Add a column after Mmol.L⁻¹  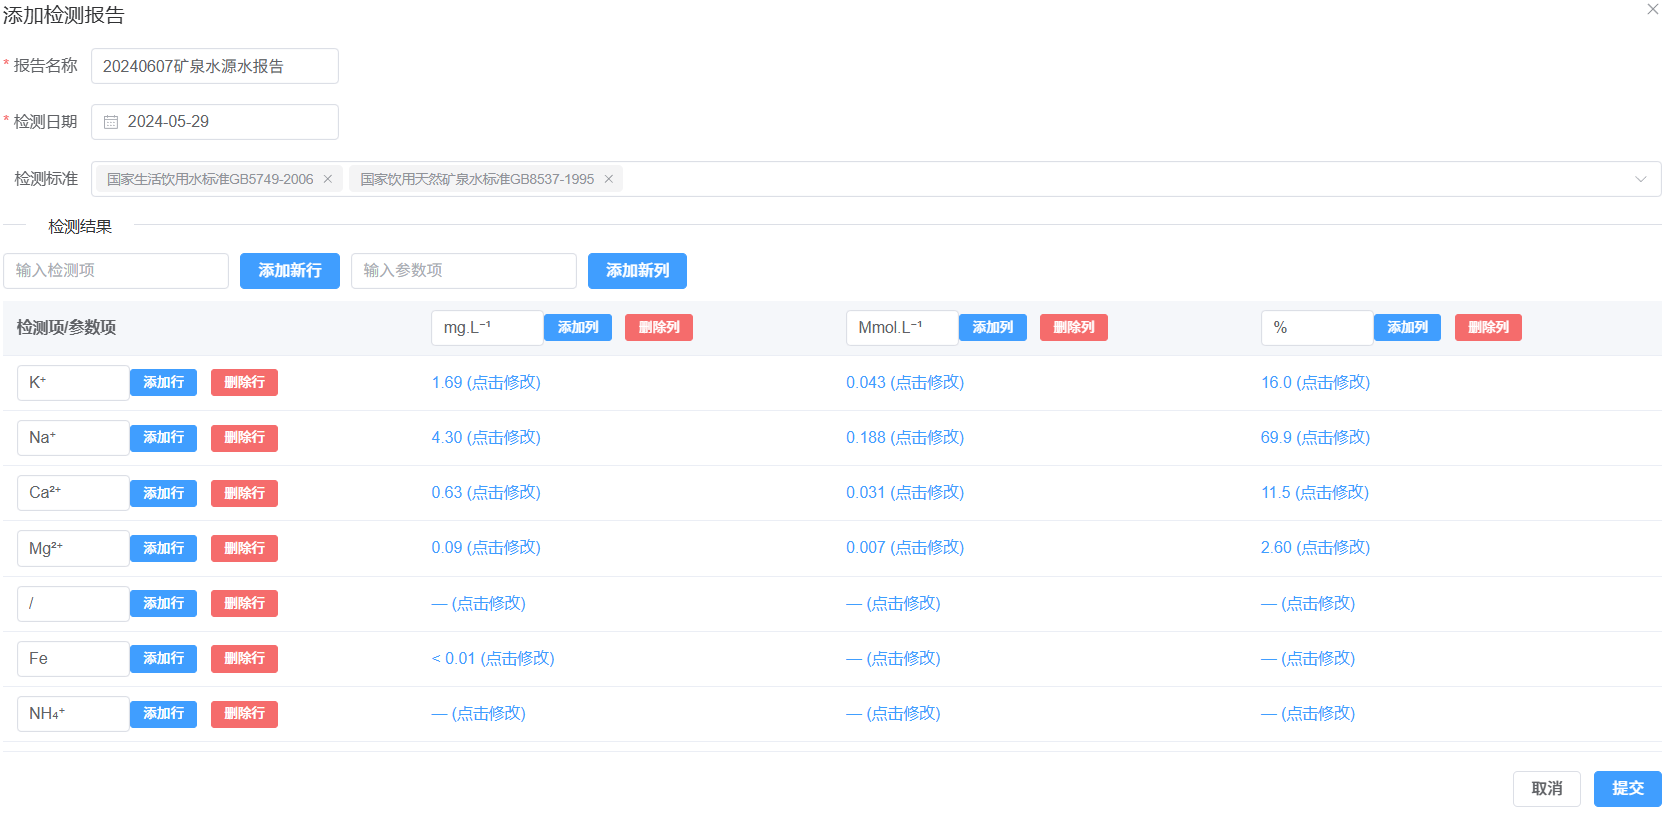(992, 328)
